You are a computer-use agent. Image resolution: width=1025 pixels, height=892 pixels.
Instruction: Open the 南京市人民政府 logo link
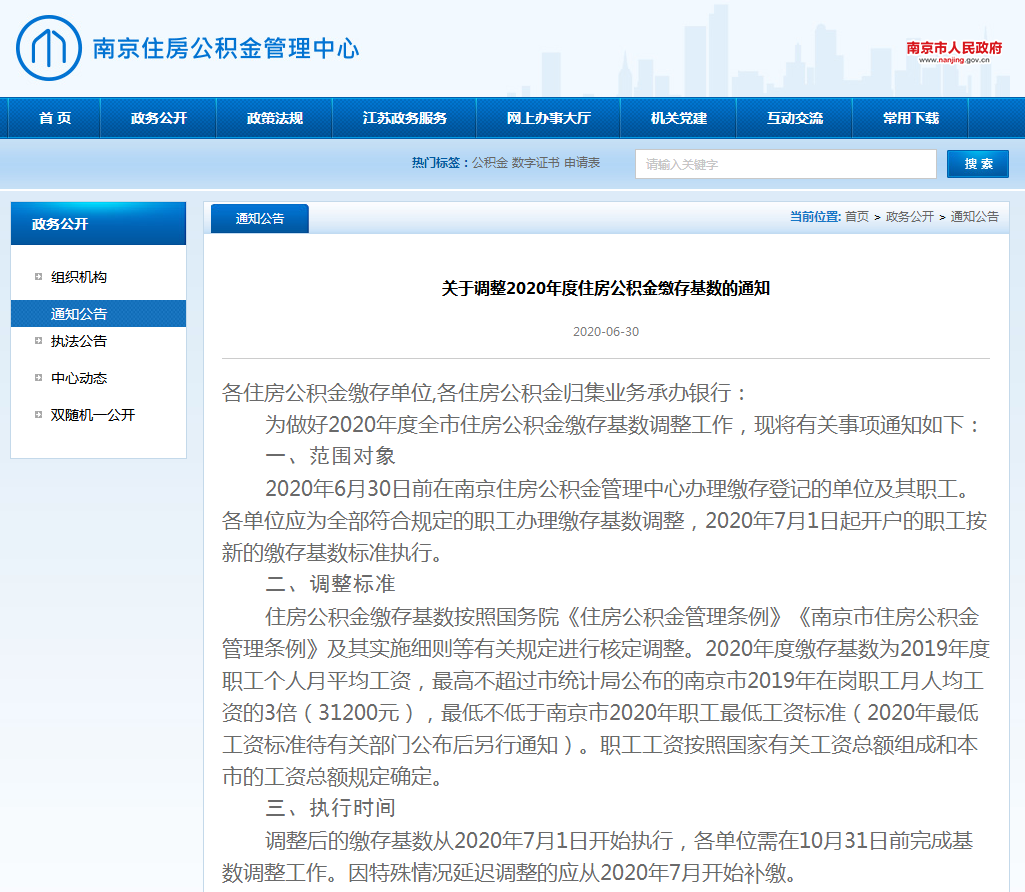[x=954, y=52]
